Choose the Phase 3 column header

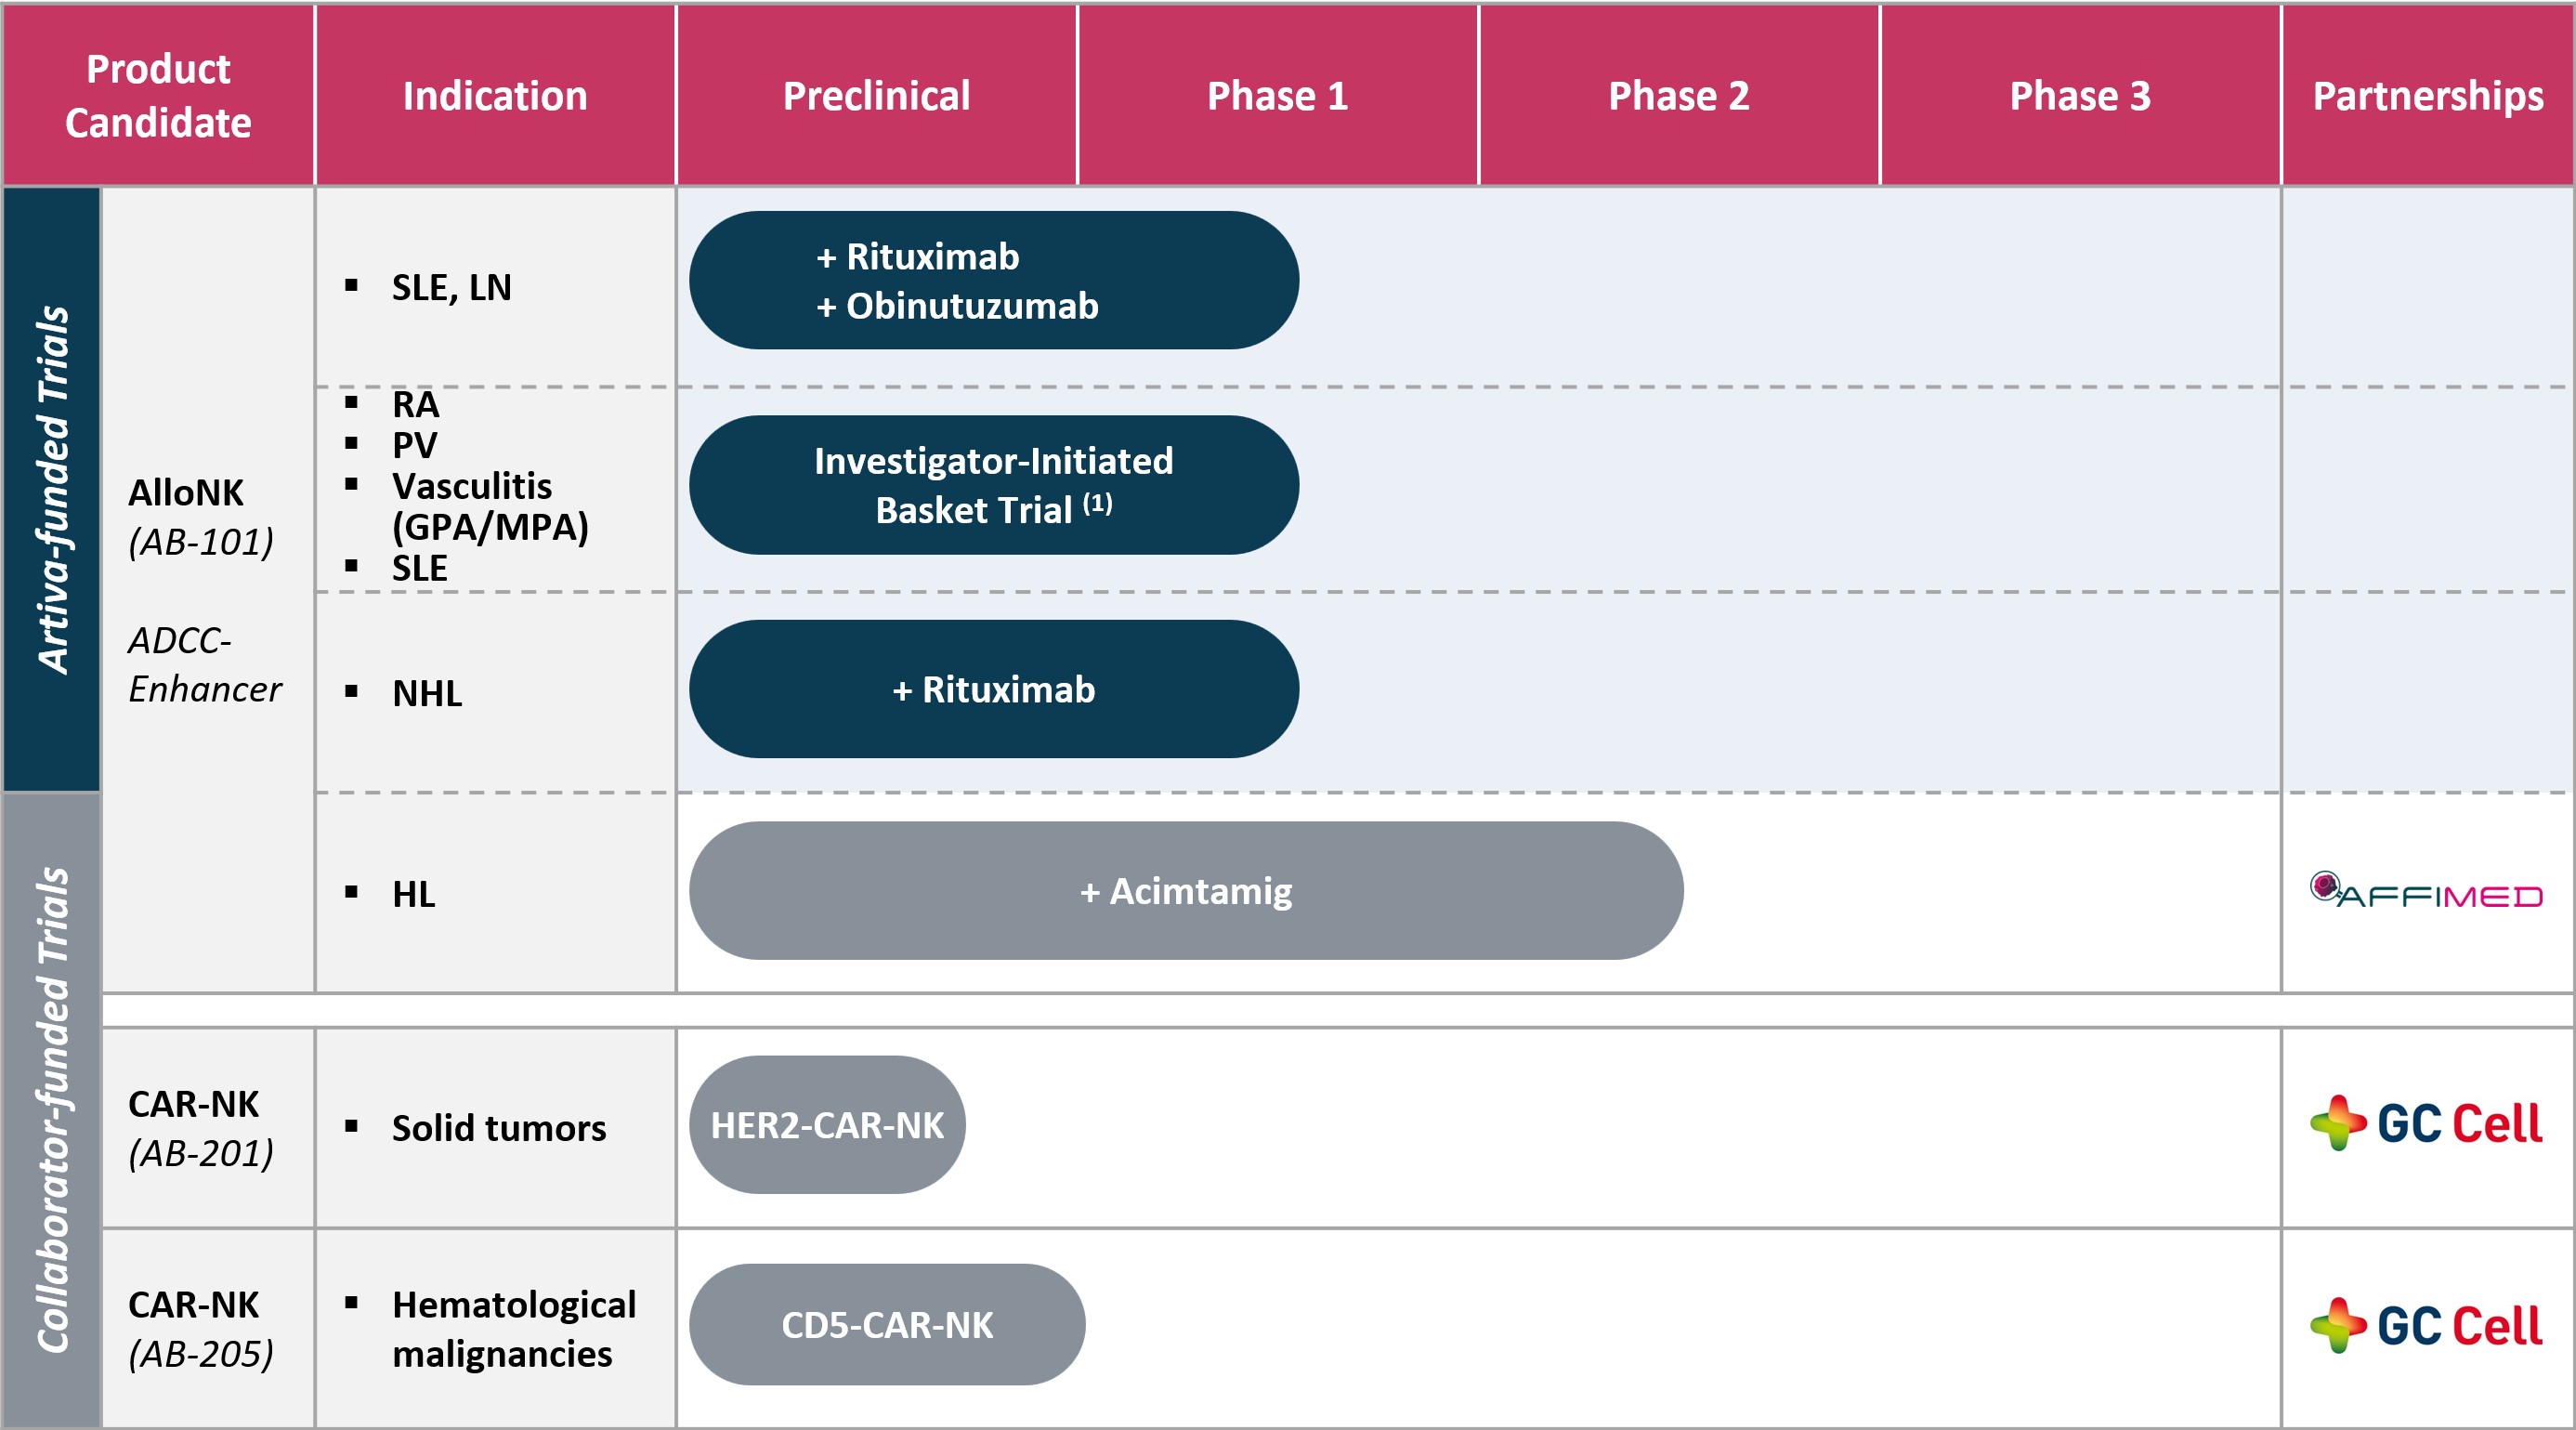[2079, 96]
